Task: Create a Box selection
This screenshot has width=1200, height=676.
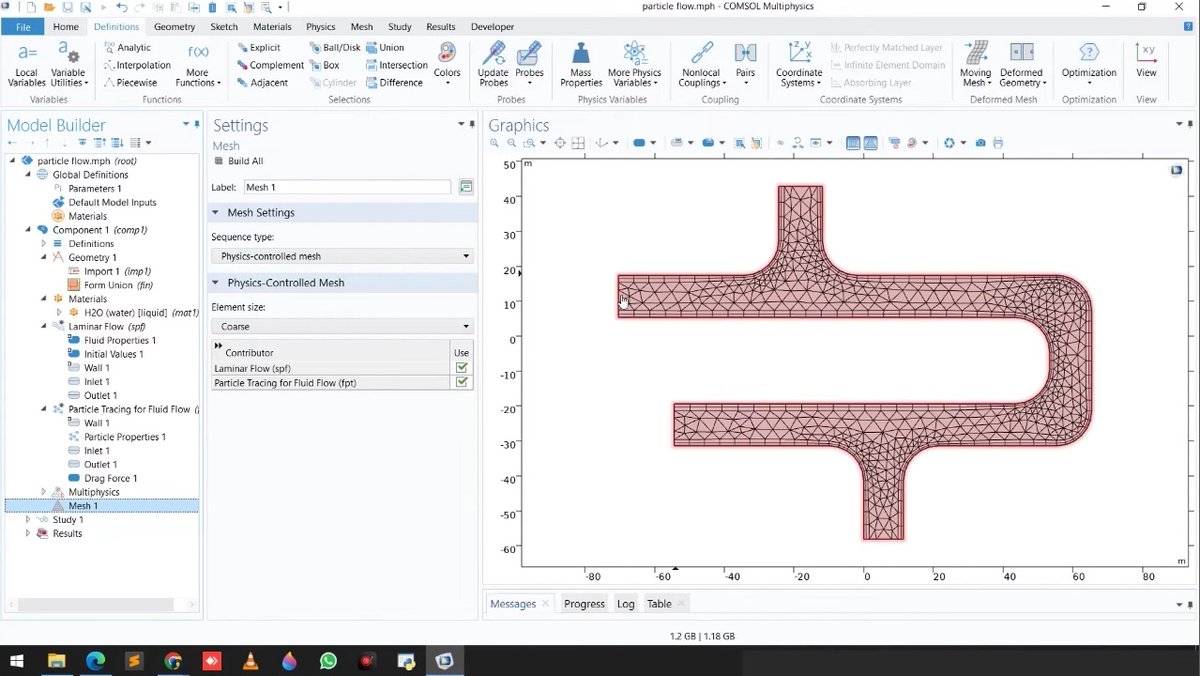Action: (324, 65)
